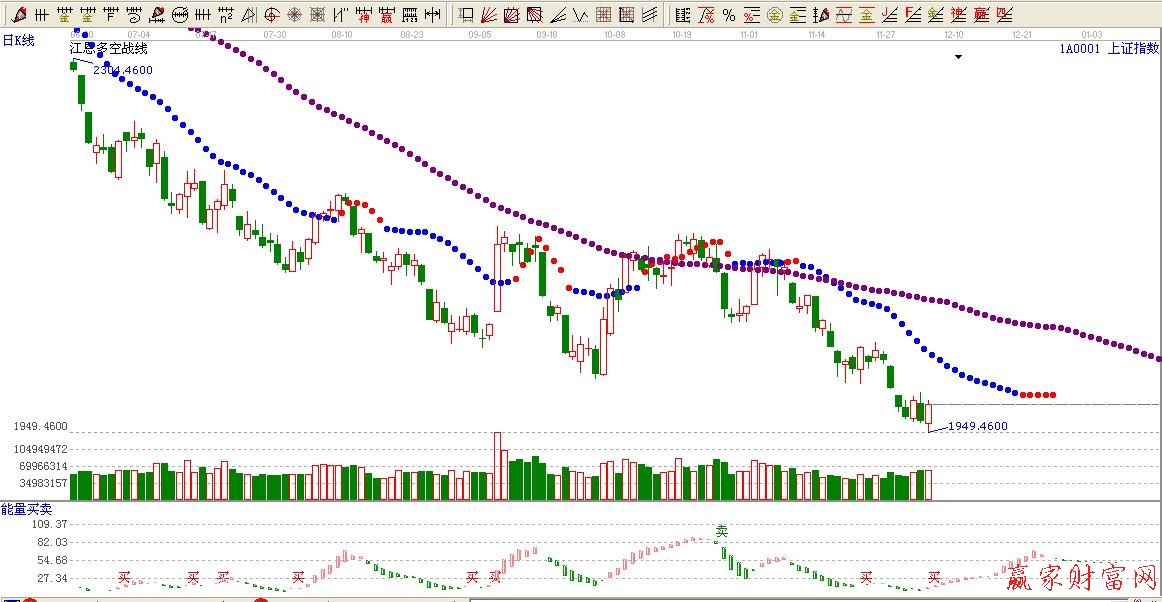This screenshot has width=1162, height=602.
Task: Click the plain percent sign icon
Action: pyautogui.click(x=728, y=14)
